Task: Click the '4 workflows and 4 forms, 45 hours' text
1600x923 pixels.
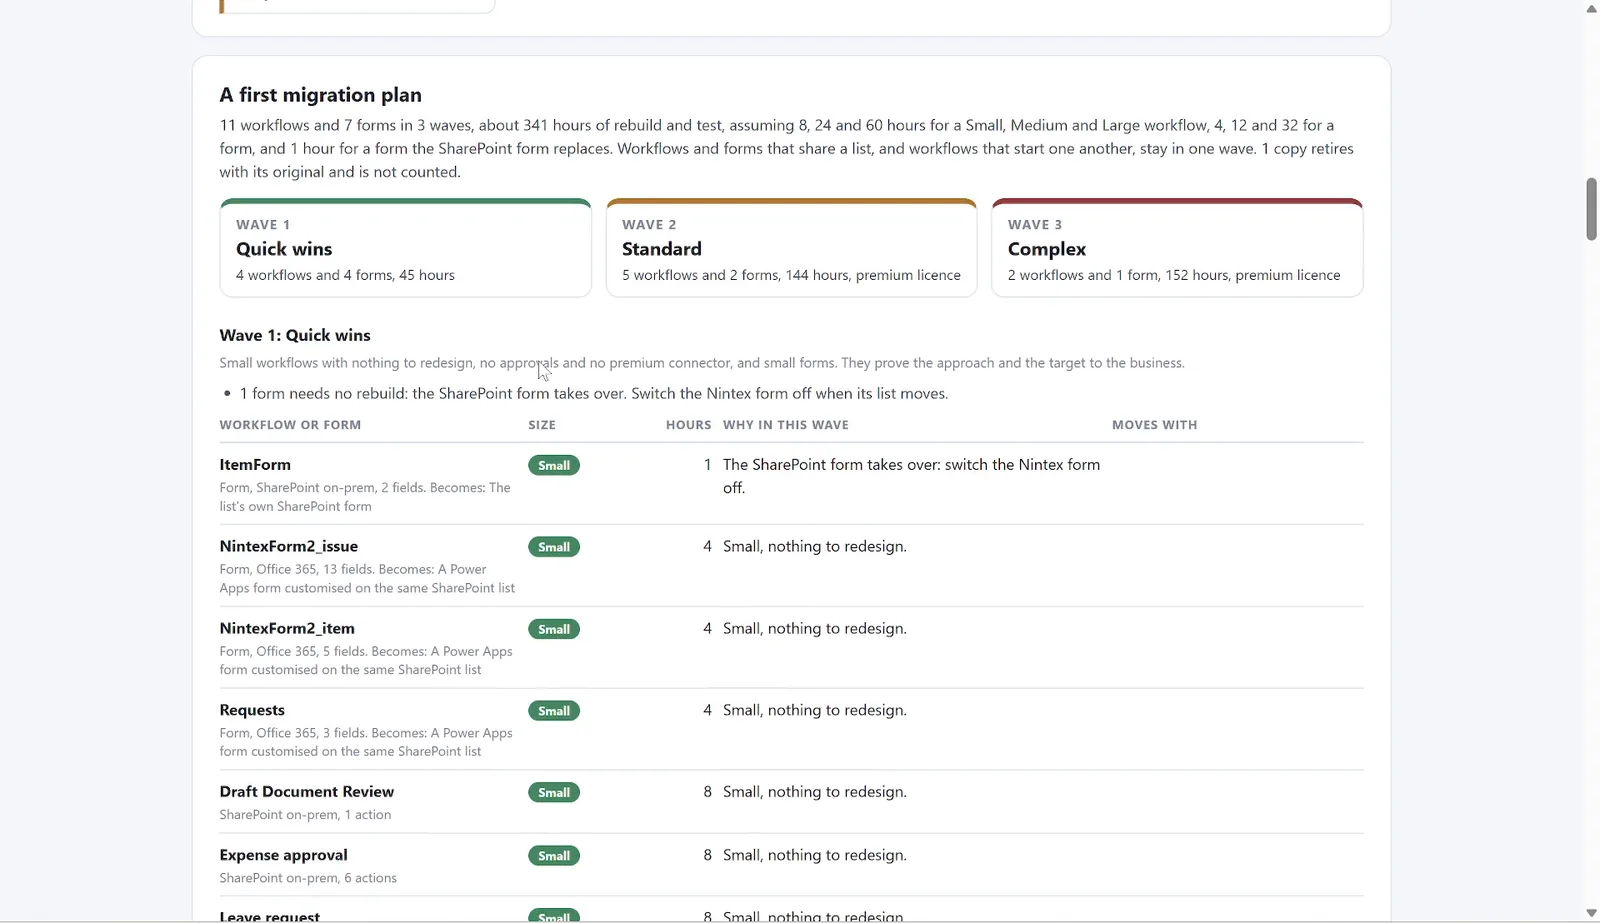Action: (x=345, y=275)
